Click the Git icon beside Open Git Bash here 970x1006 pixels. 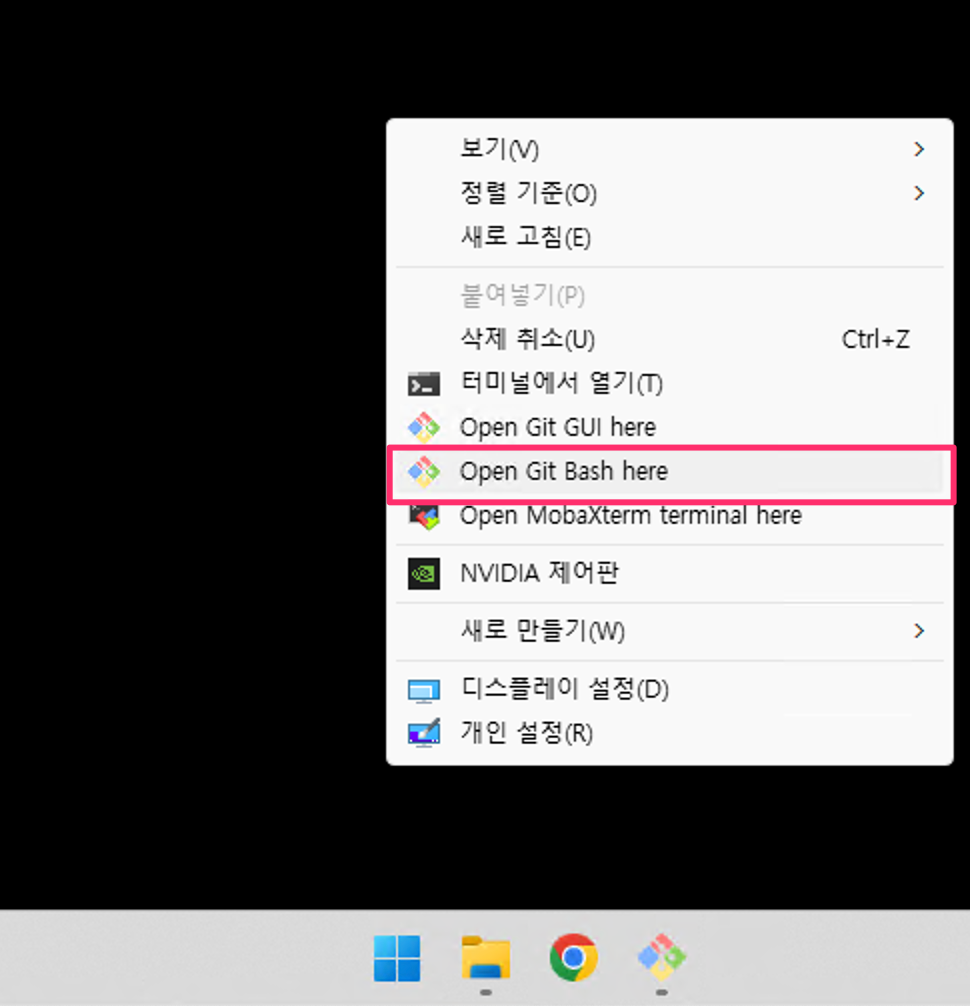point(423,472)
